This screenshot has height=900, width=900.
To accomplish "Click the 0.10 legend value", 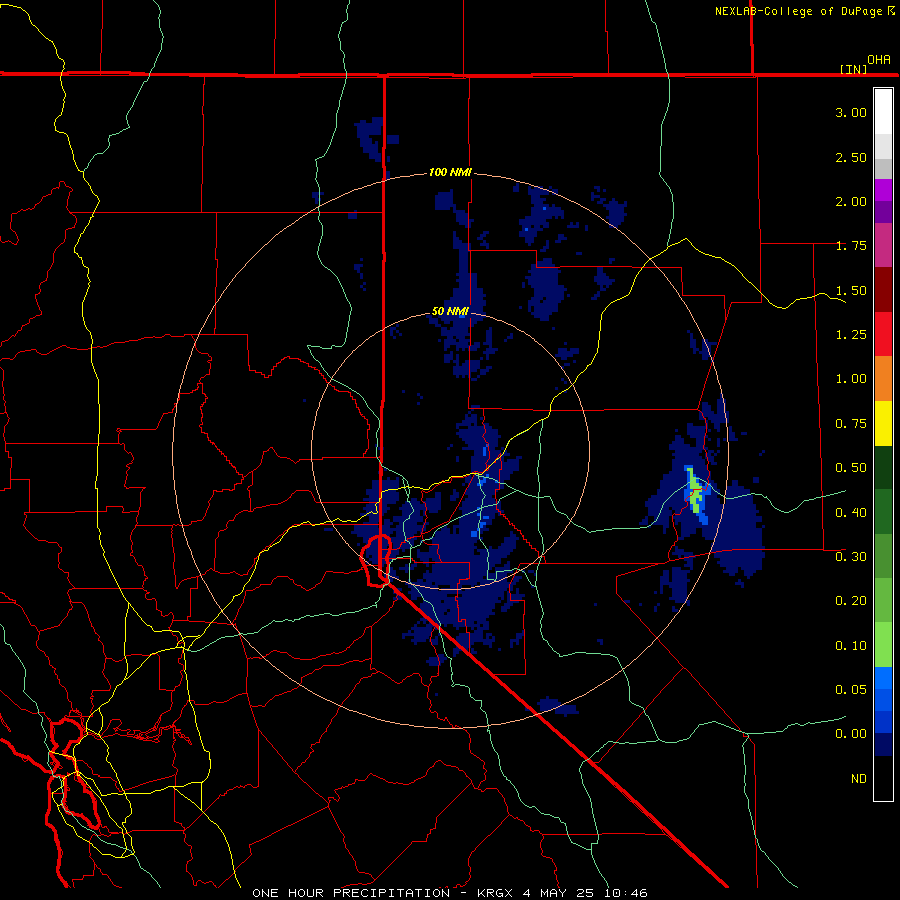I will (851, 646).
